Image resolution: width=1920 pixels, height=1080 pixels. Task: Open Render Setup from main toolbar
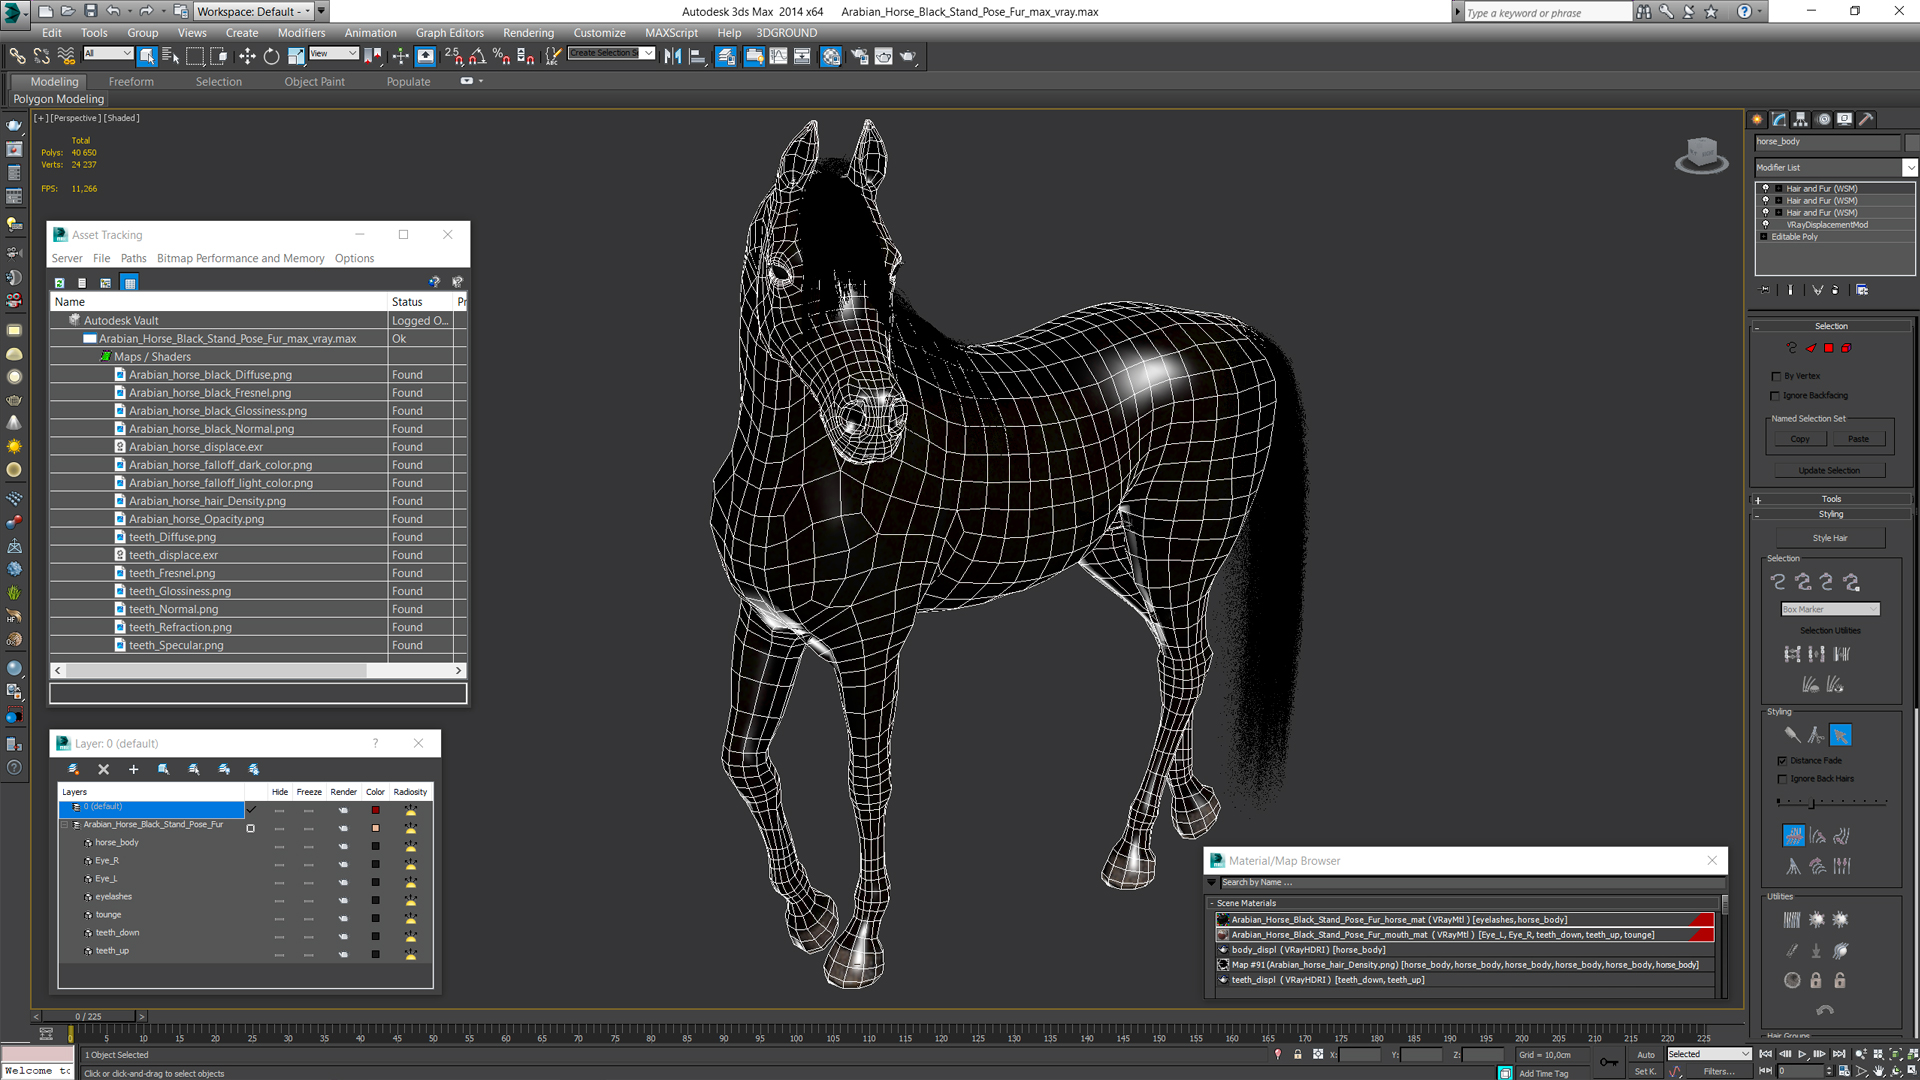[859, 56]
